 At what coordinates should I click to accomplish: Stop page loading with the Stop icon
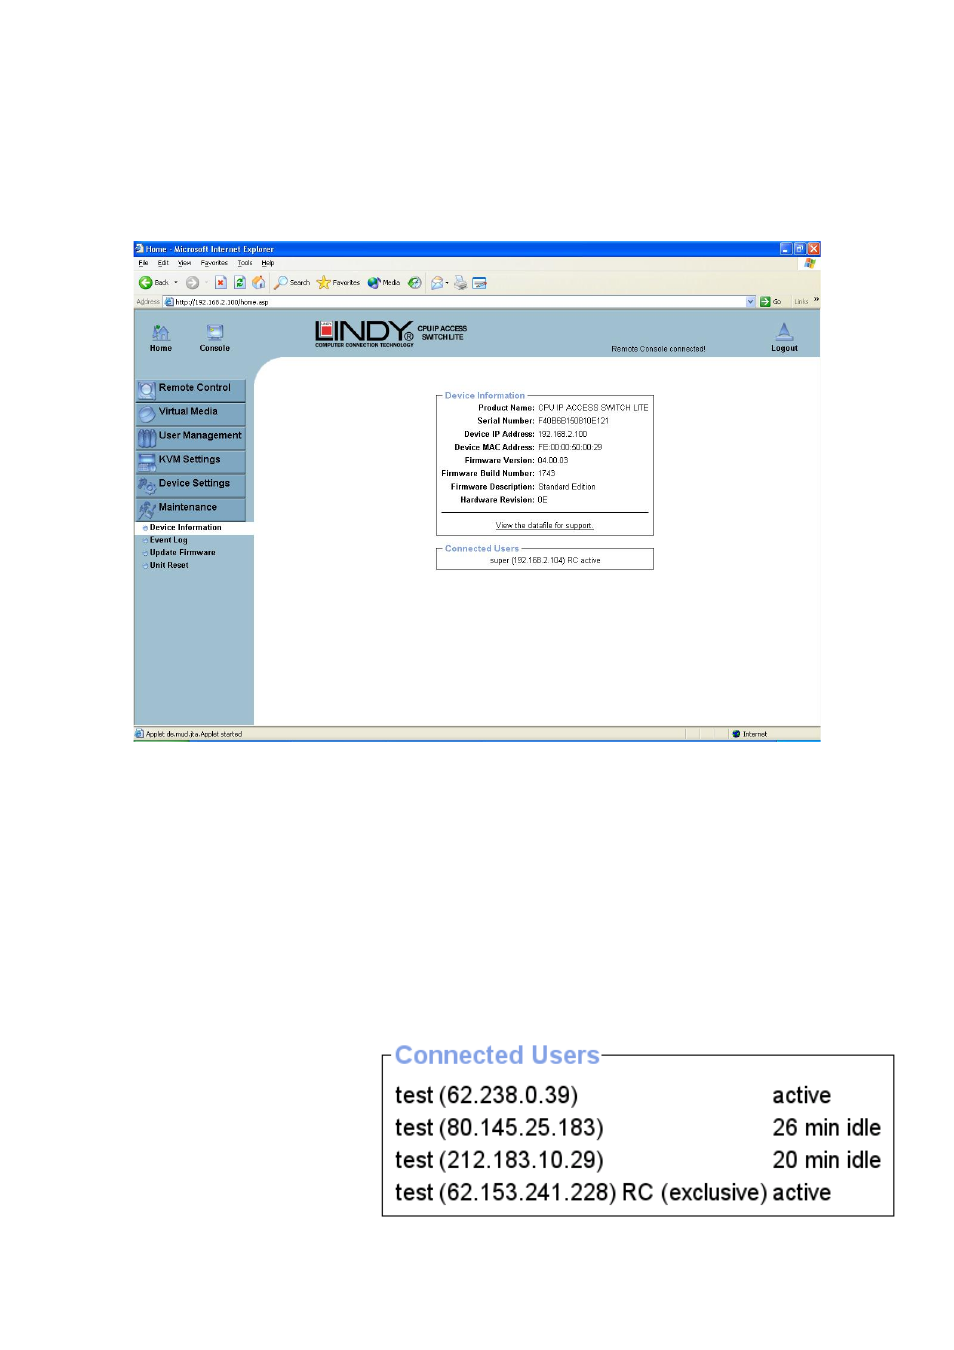click(x=221, y=283)
